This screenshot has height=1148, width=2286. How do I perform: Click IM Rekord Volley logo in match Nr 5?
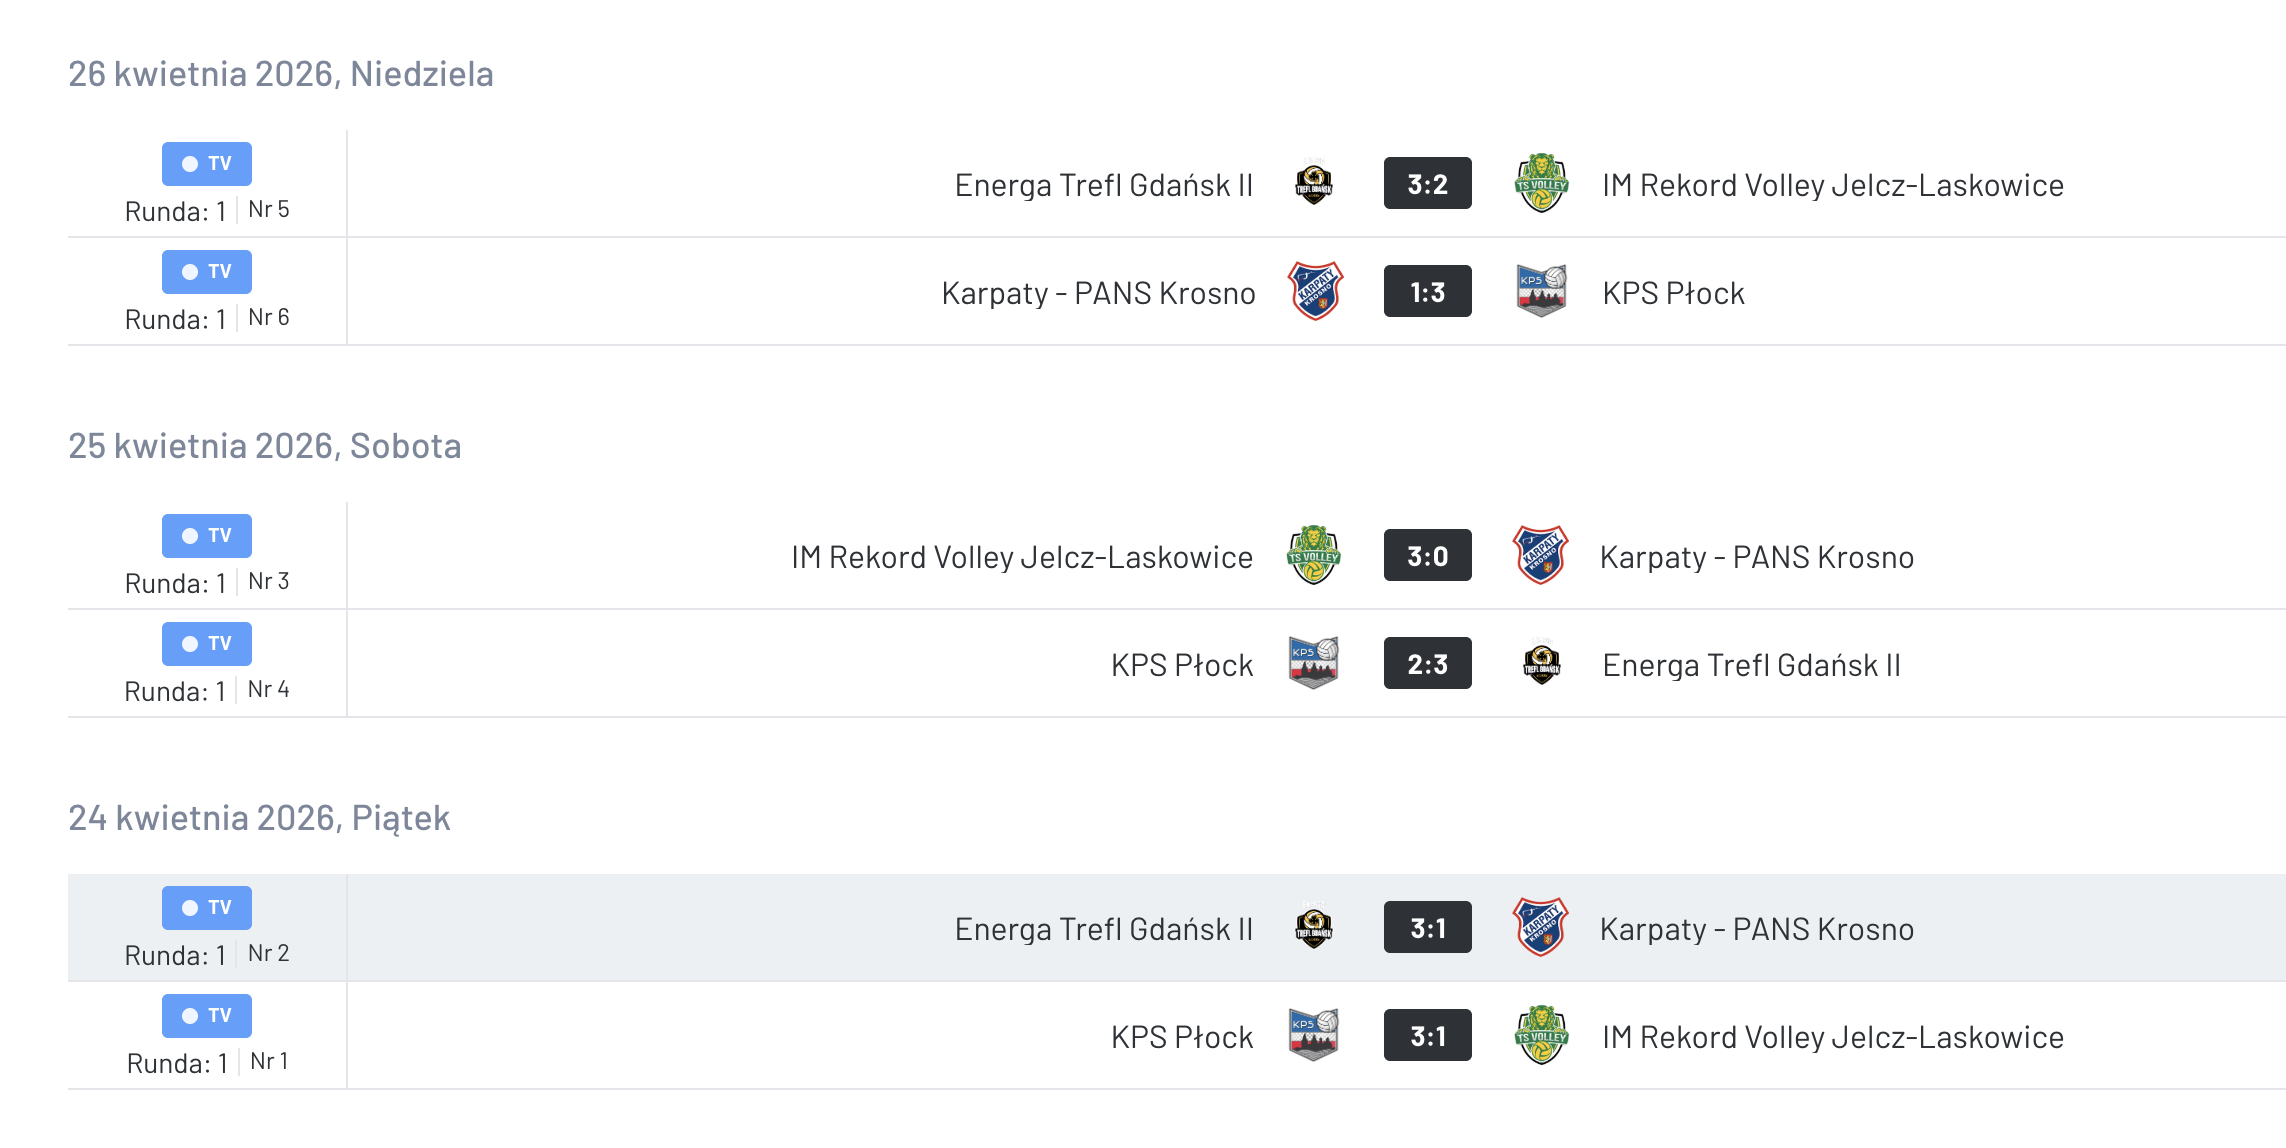click(x=1541, y=183)
